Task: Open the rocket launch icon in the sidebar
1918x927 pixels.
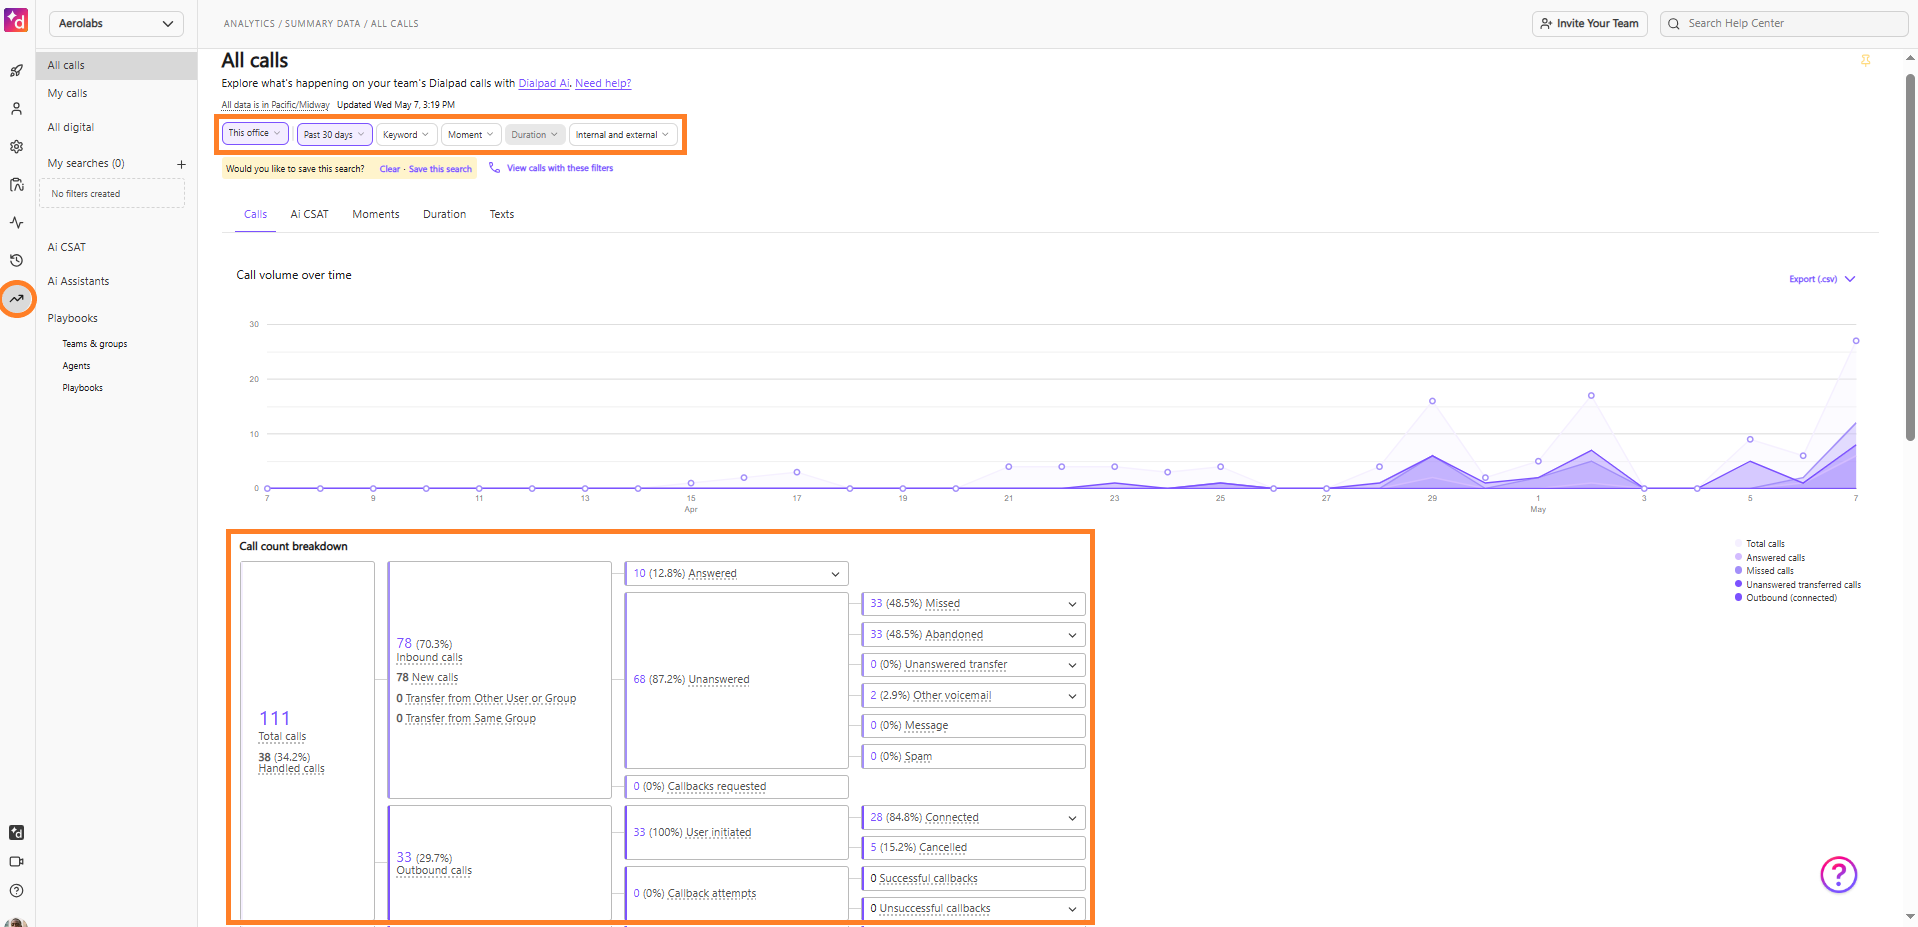Action: 16,71
